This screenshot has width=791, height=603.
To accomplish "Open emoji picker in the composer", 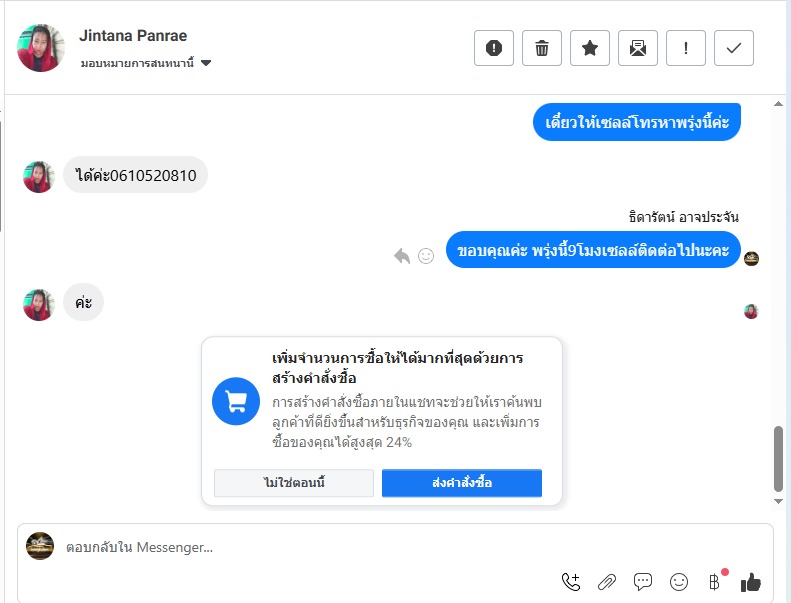I will click(x=679, y=582).
